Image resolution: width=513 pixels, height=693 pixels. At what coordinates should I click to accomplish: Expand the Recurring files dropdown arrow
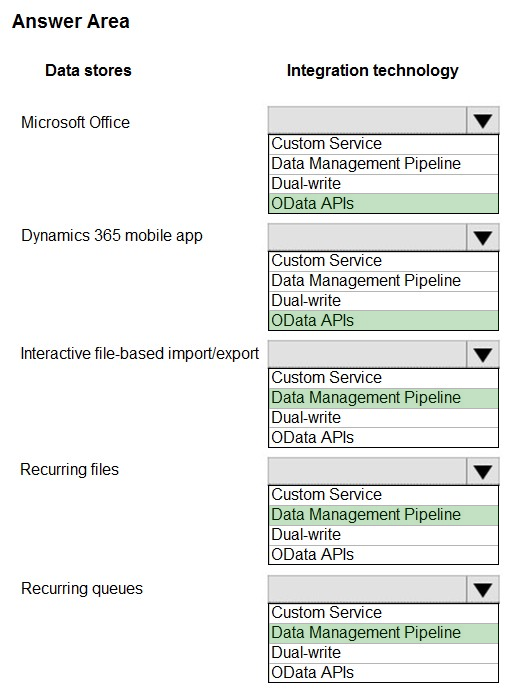(x=483, y=471)
